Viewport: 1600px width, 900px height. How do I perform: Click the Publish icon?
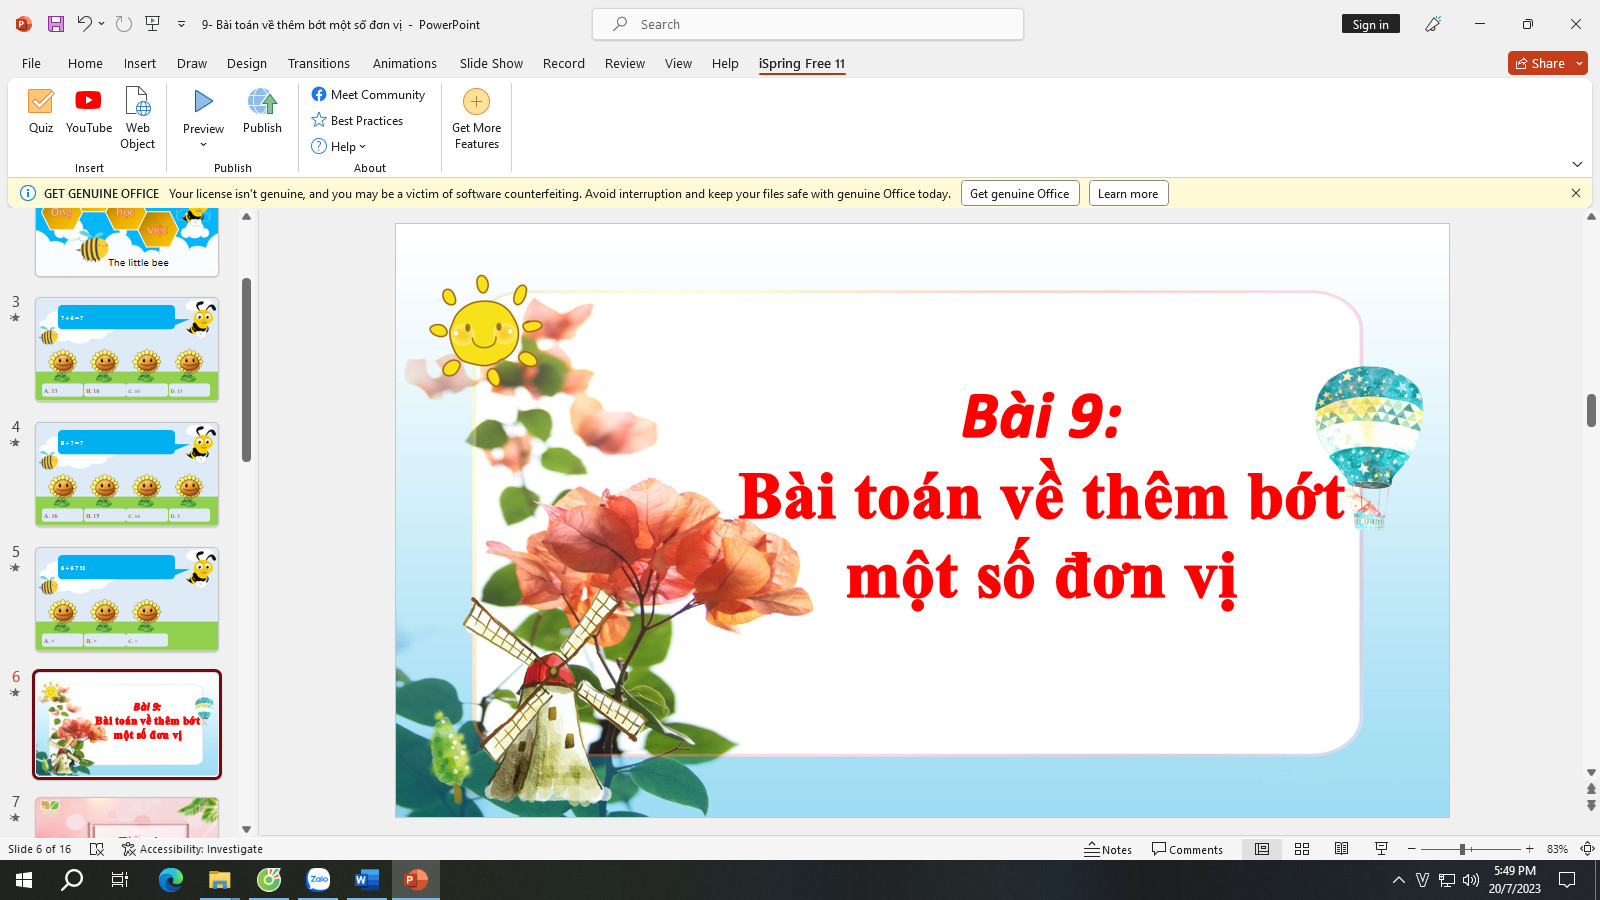(x=262, y=111)
